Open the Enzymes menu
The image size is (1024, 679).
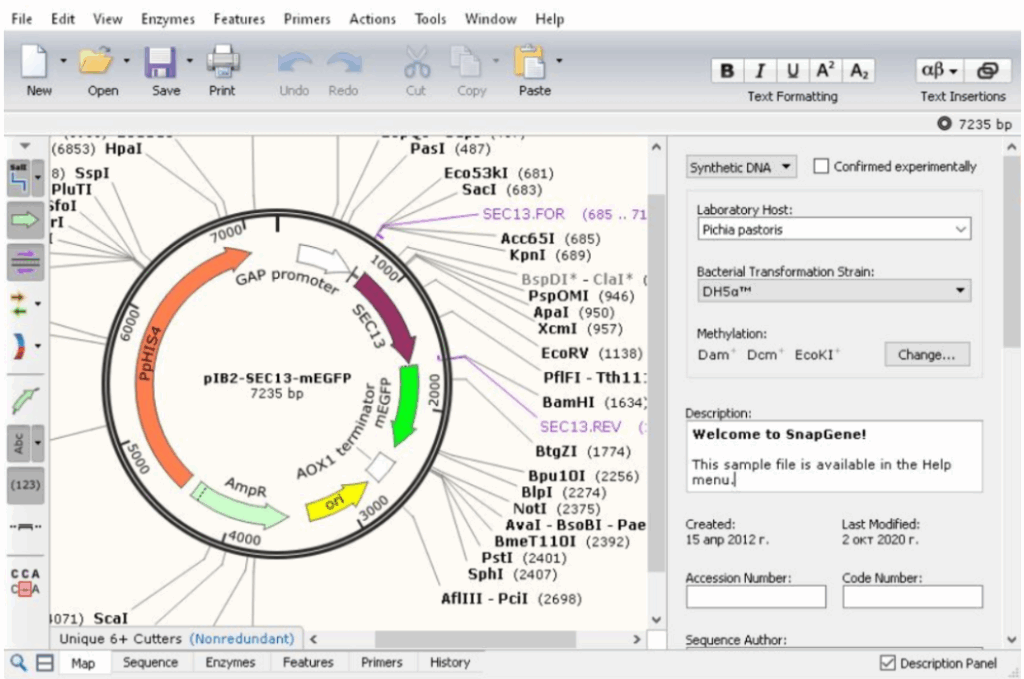pos(168,19)
